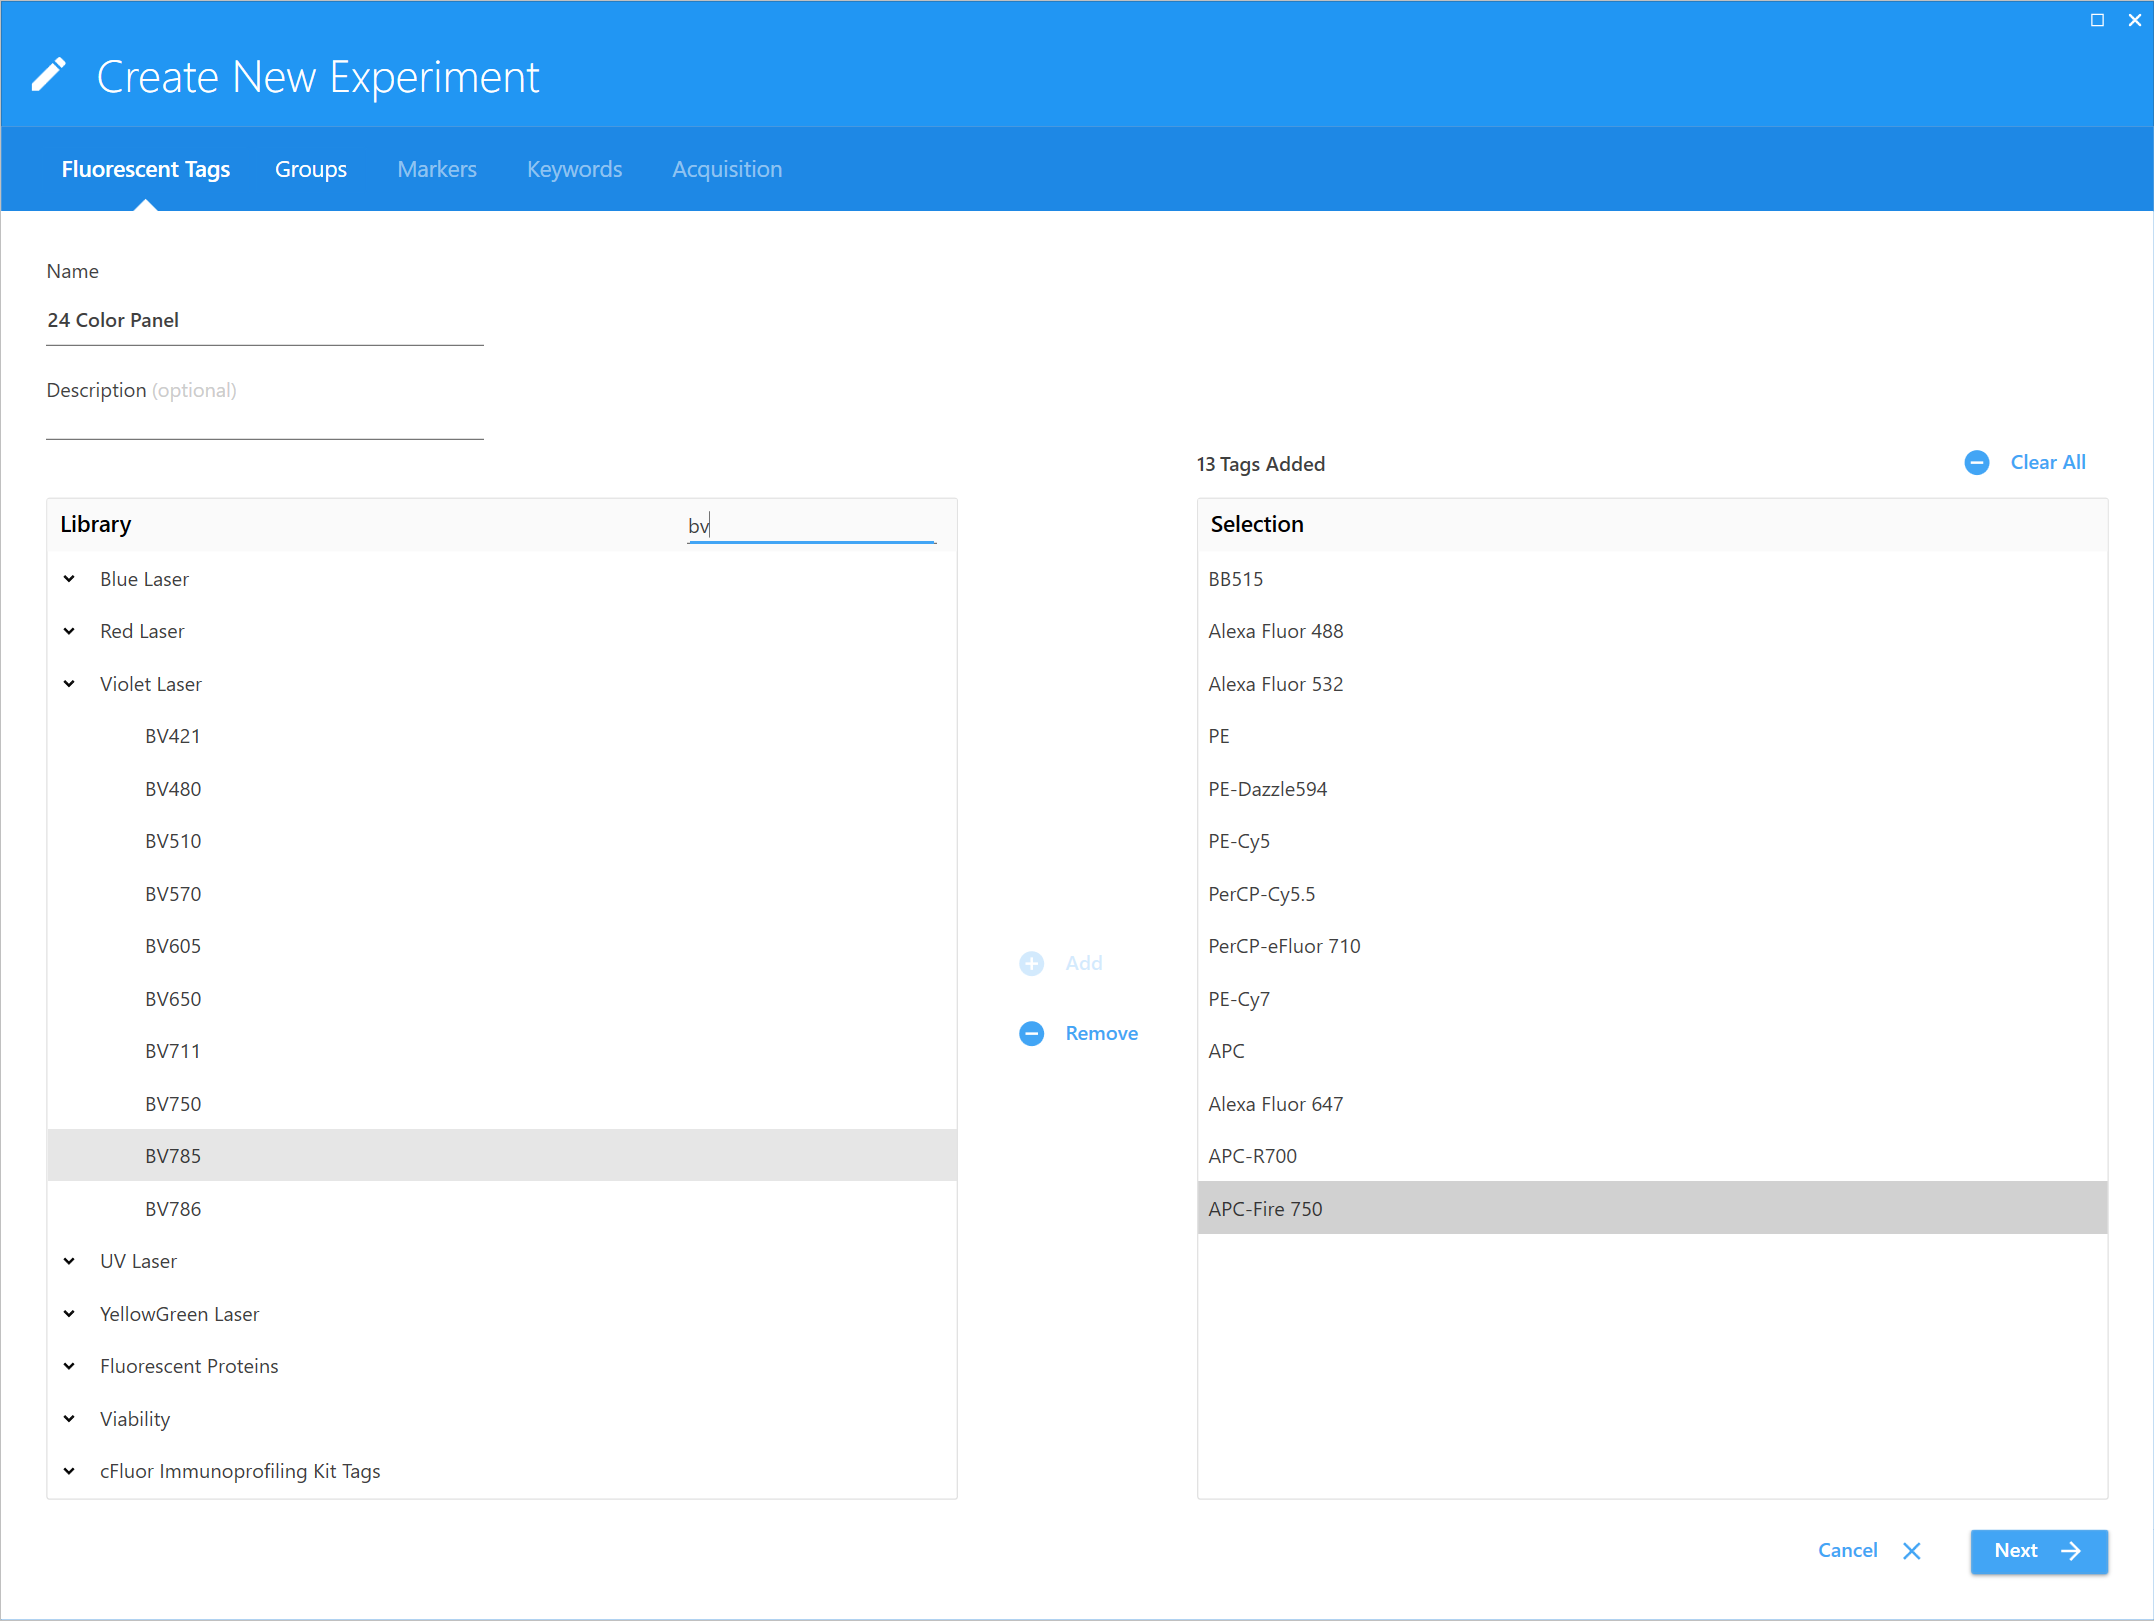
Task: Click the Library search box containing bv
Action: click(x=811, y=525)
